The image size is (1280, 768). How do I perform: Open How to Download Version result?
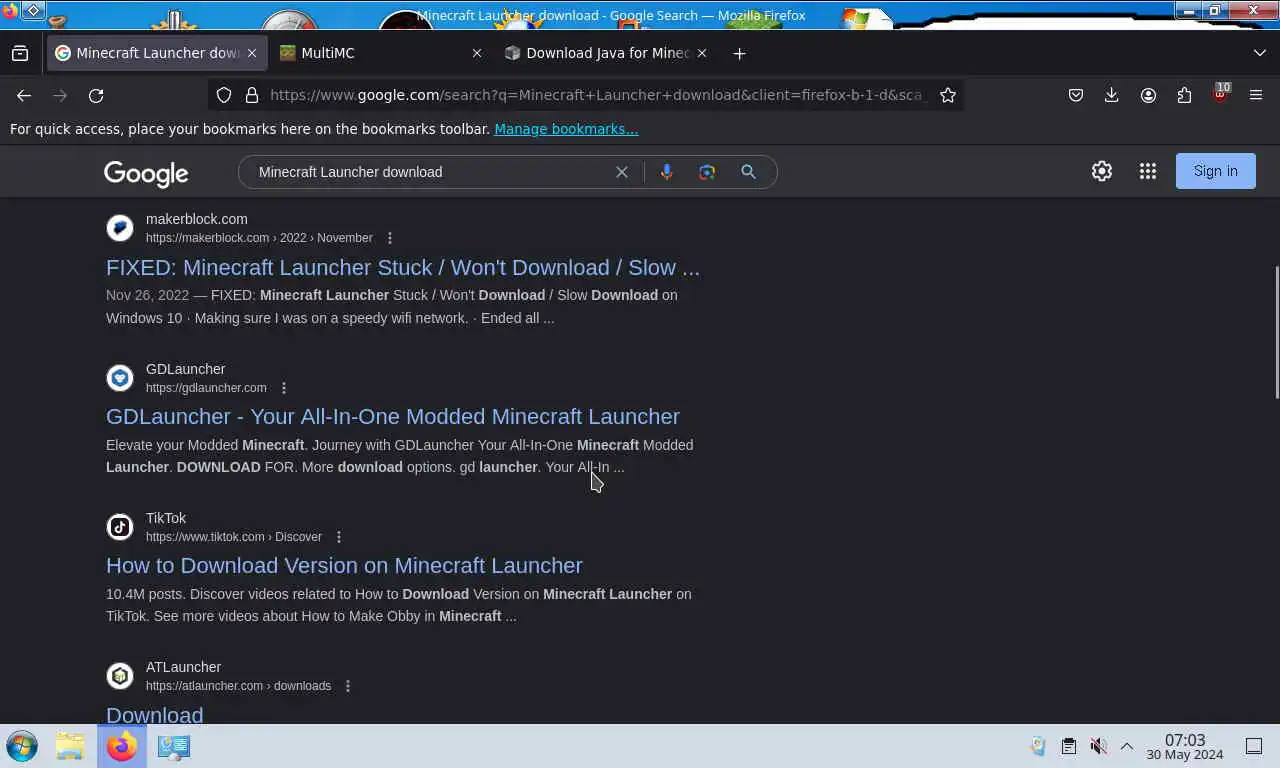(x=344, y=566)
